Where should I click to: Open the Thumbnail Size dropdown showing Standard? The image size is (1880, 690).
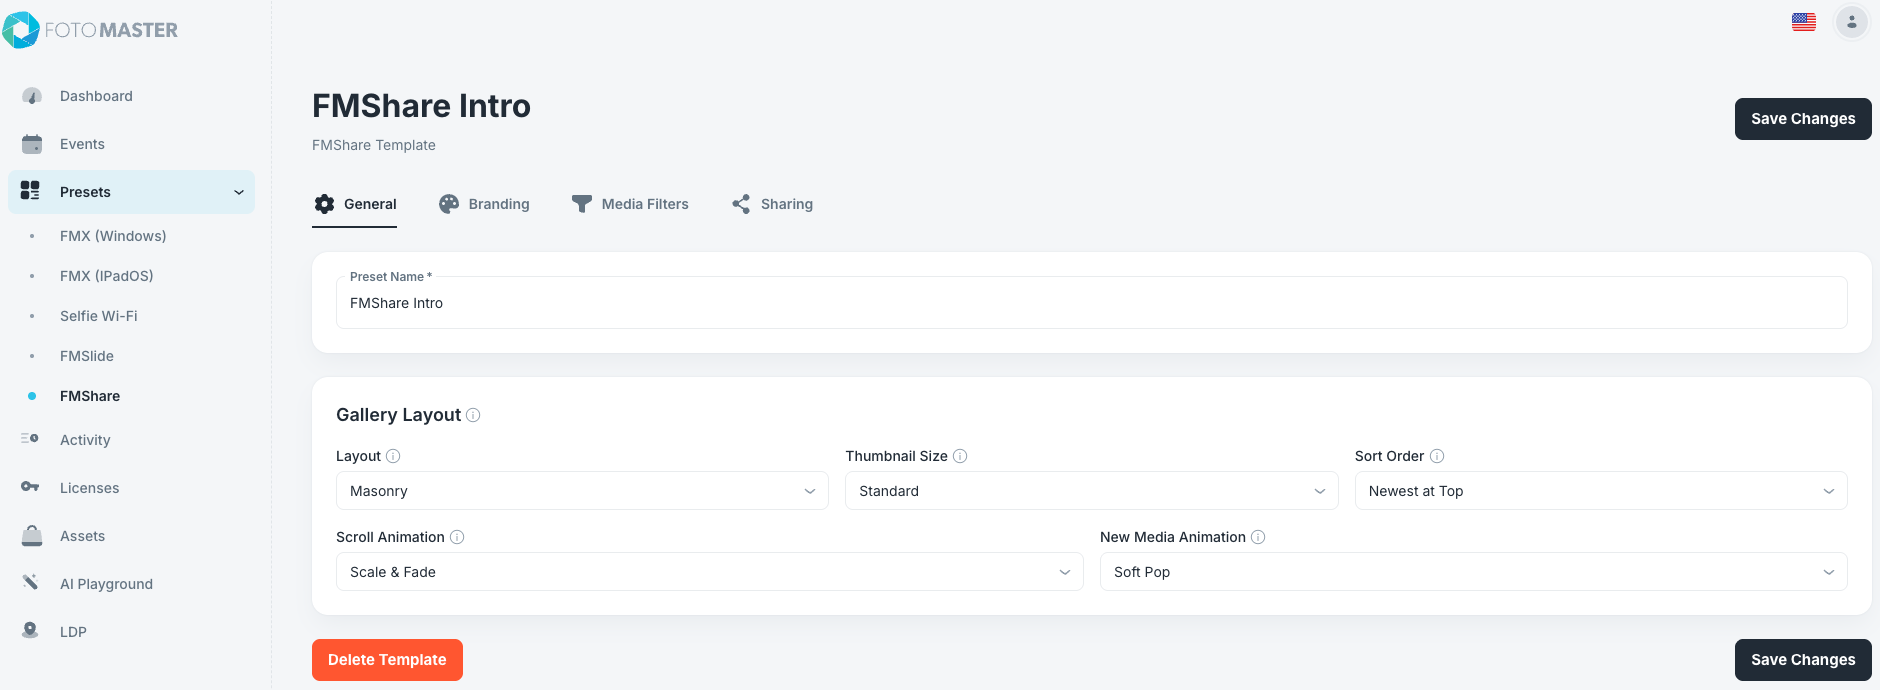1091,491
